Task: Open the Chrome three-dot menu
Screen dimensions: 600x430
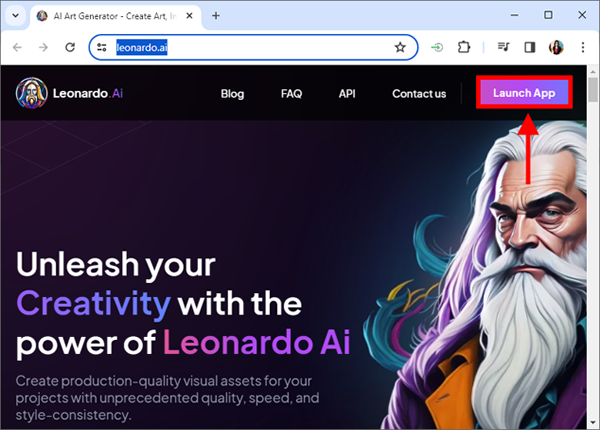Action: point(583,47)
